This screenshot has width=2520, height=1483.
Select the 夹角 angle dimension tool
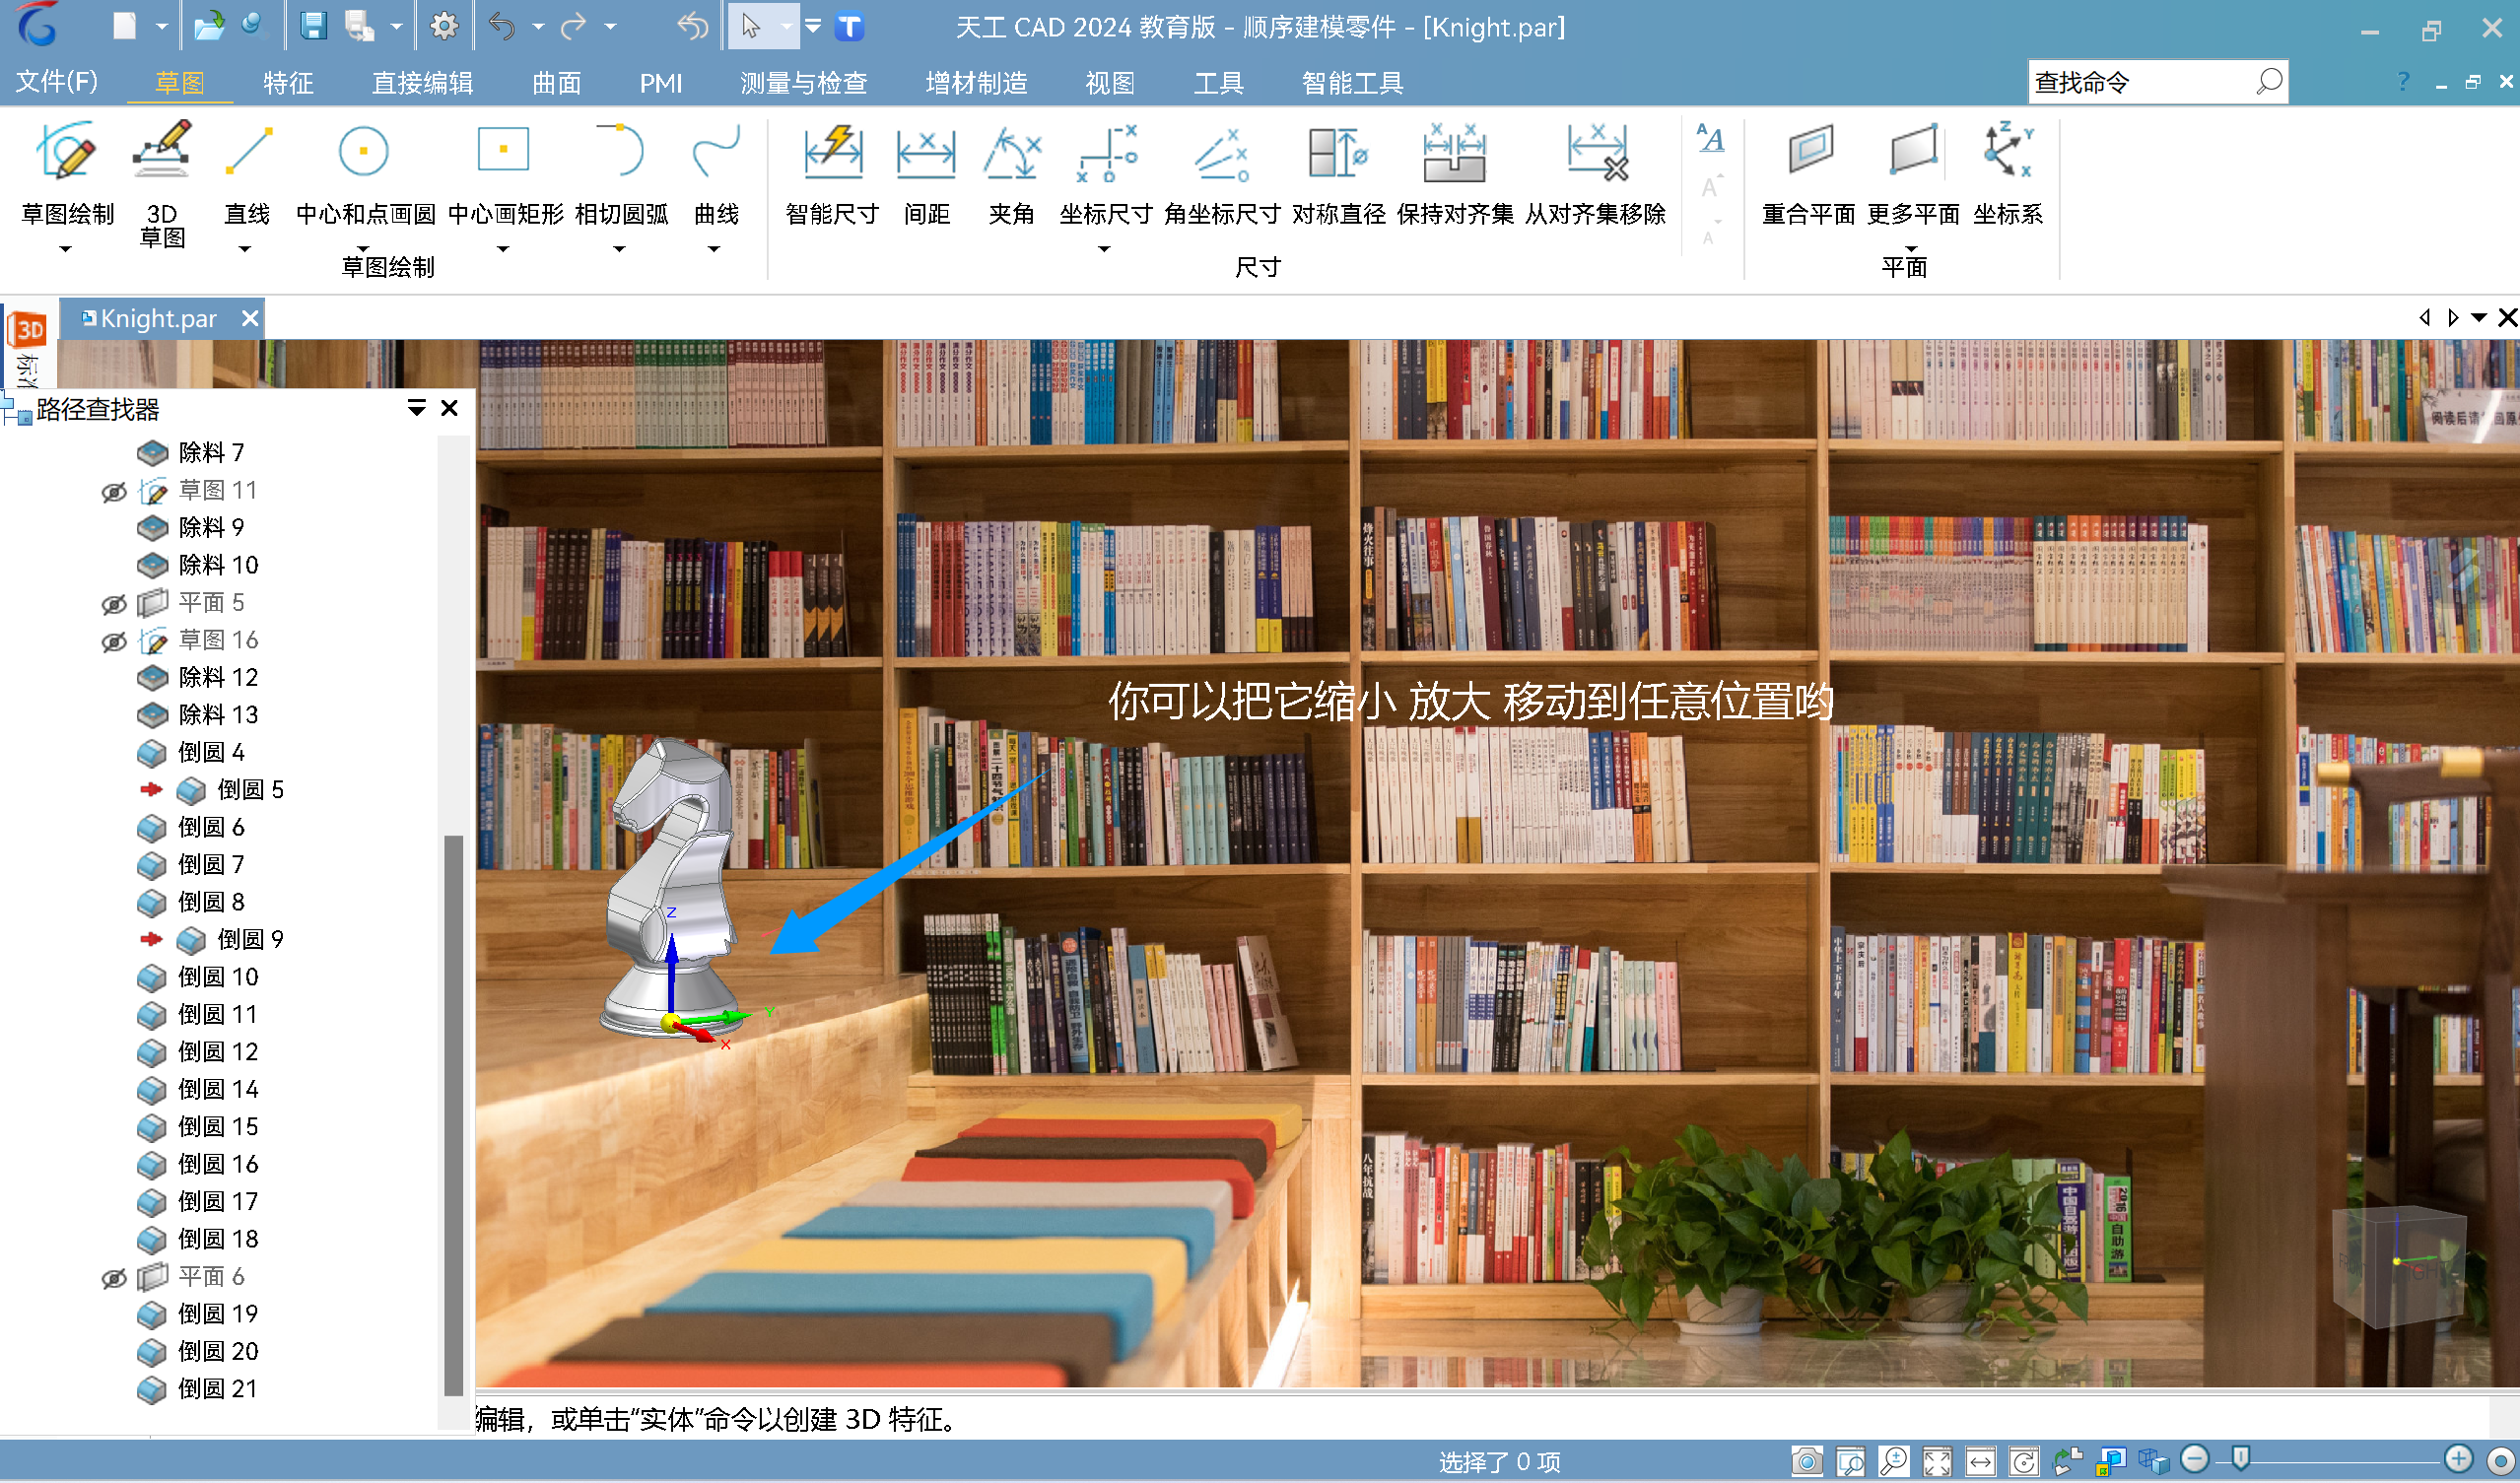[x=1011, y=152]
